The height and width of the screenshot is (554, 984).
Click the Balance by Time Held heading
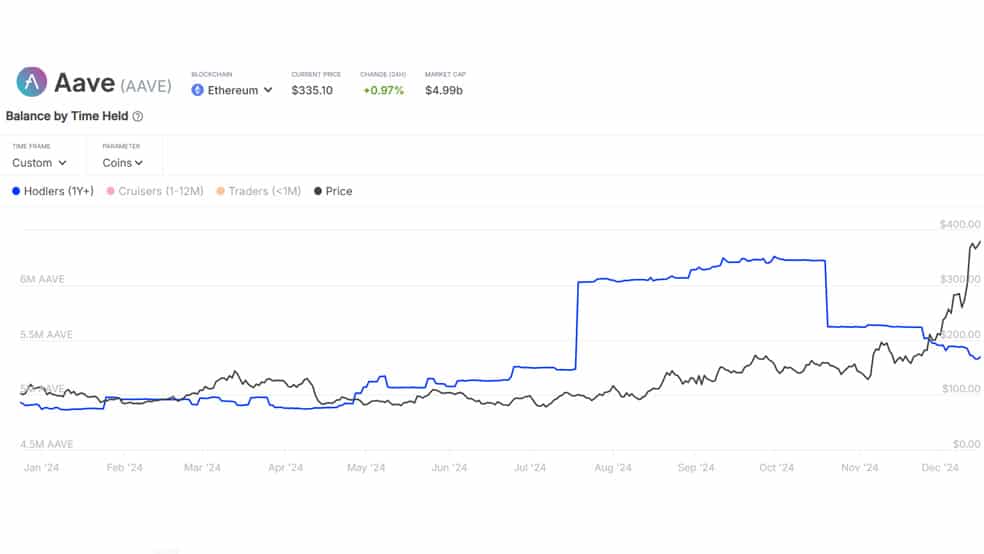(67, 116)
